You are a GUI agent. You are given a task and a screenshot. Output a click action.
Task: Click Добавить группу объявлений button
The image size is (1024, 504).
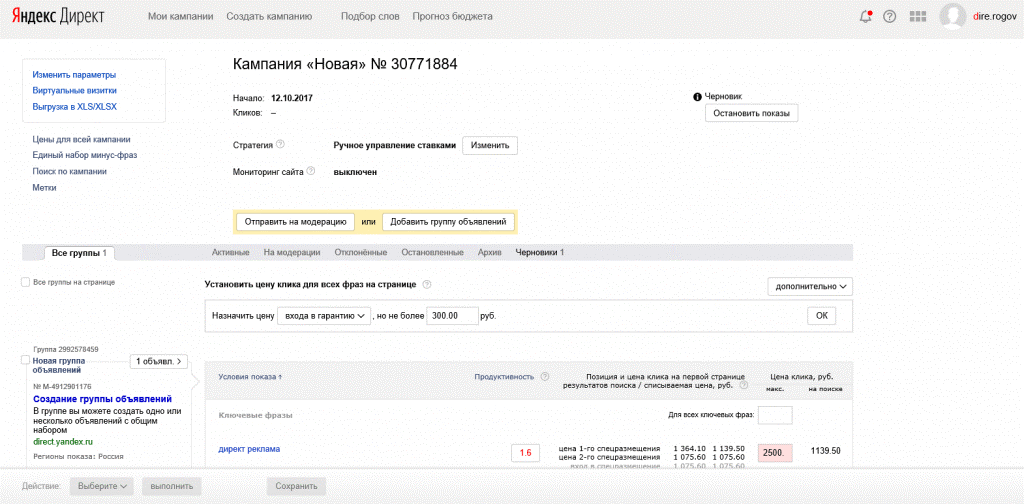[448, 222]
